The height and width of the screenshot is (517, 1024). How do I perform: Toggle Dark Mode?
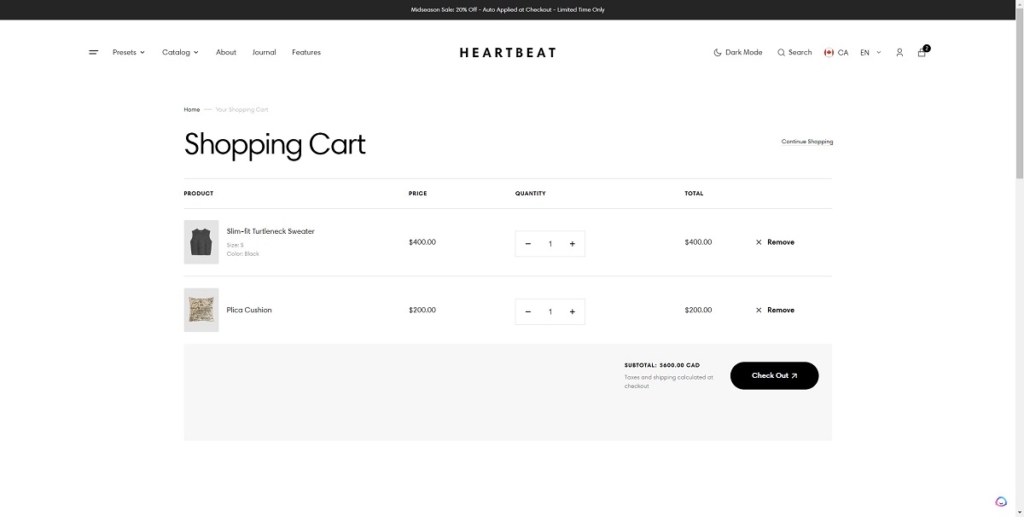pos(738,52)
